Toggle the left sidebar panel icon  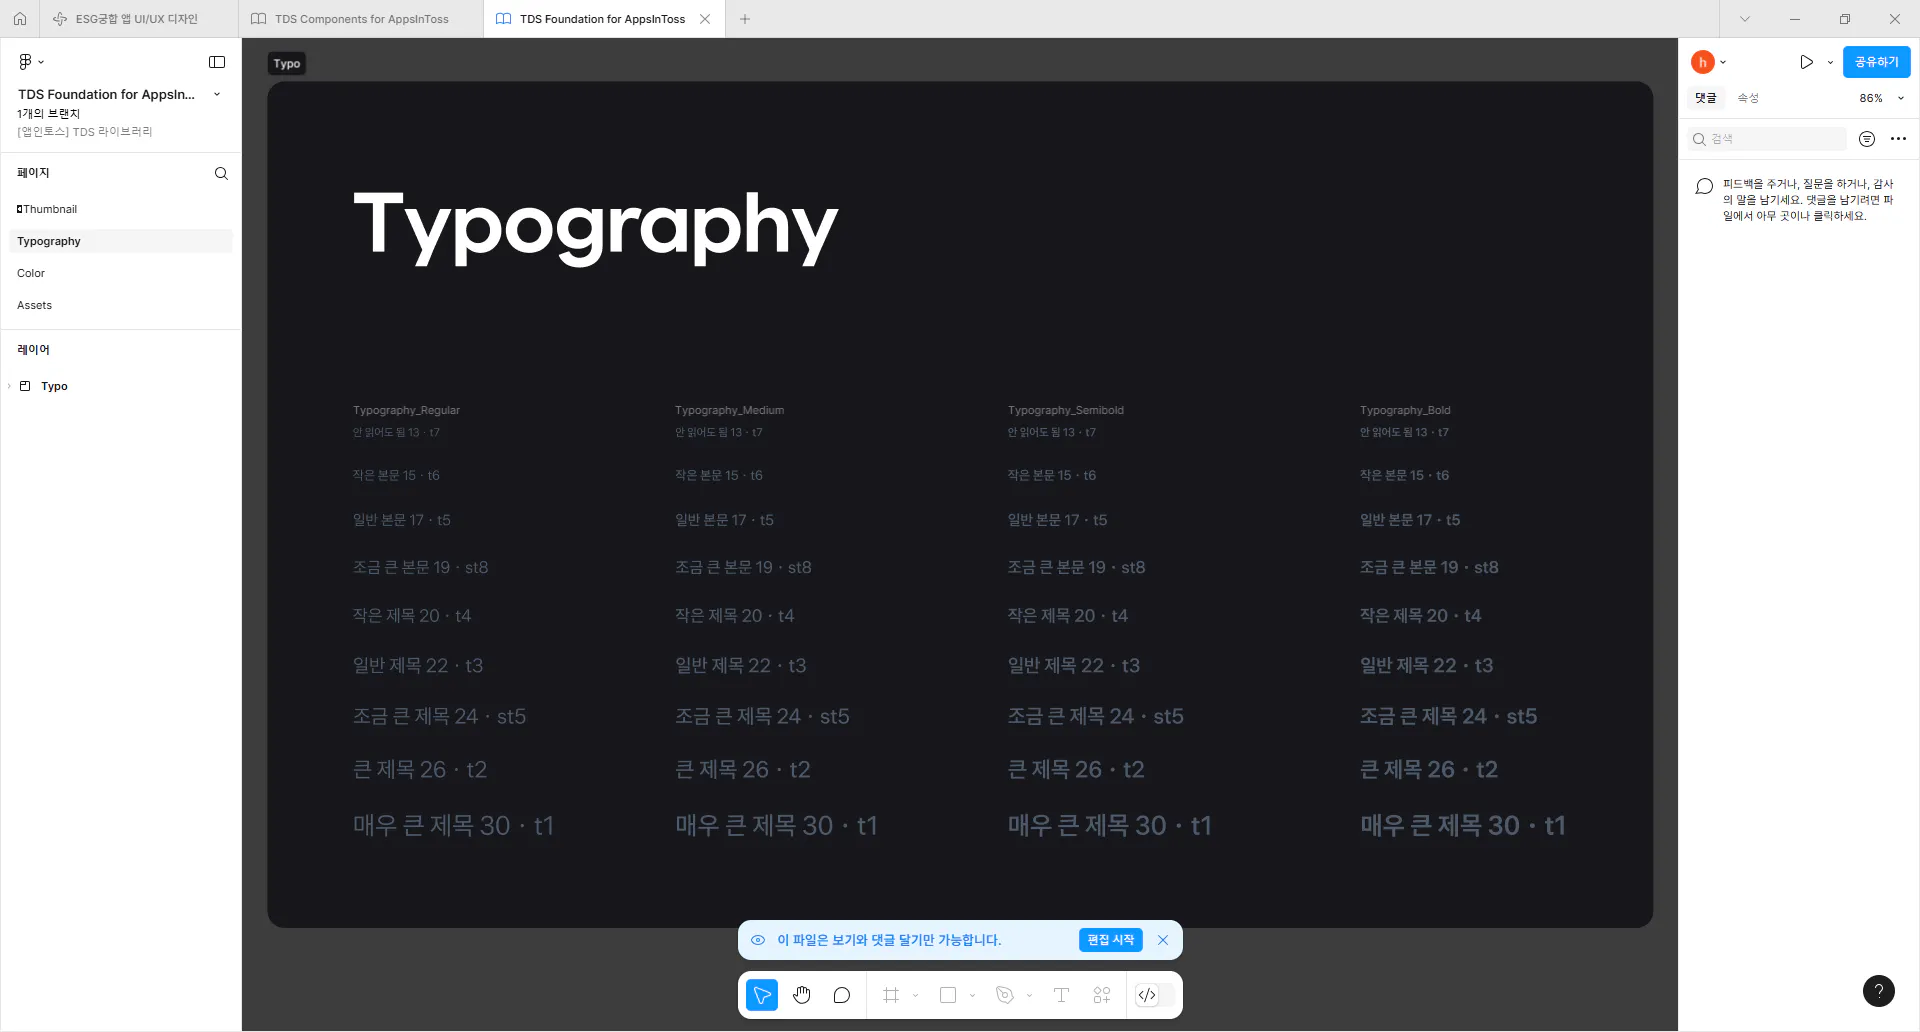217,62
